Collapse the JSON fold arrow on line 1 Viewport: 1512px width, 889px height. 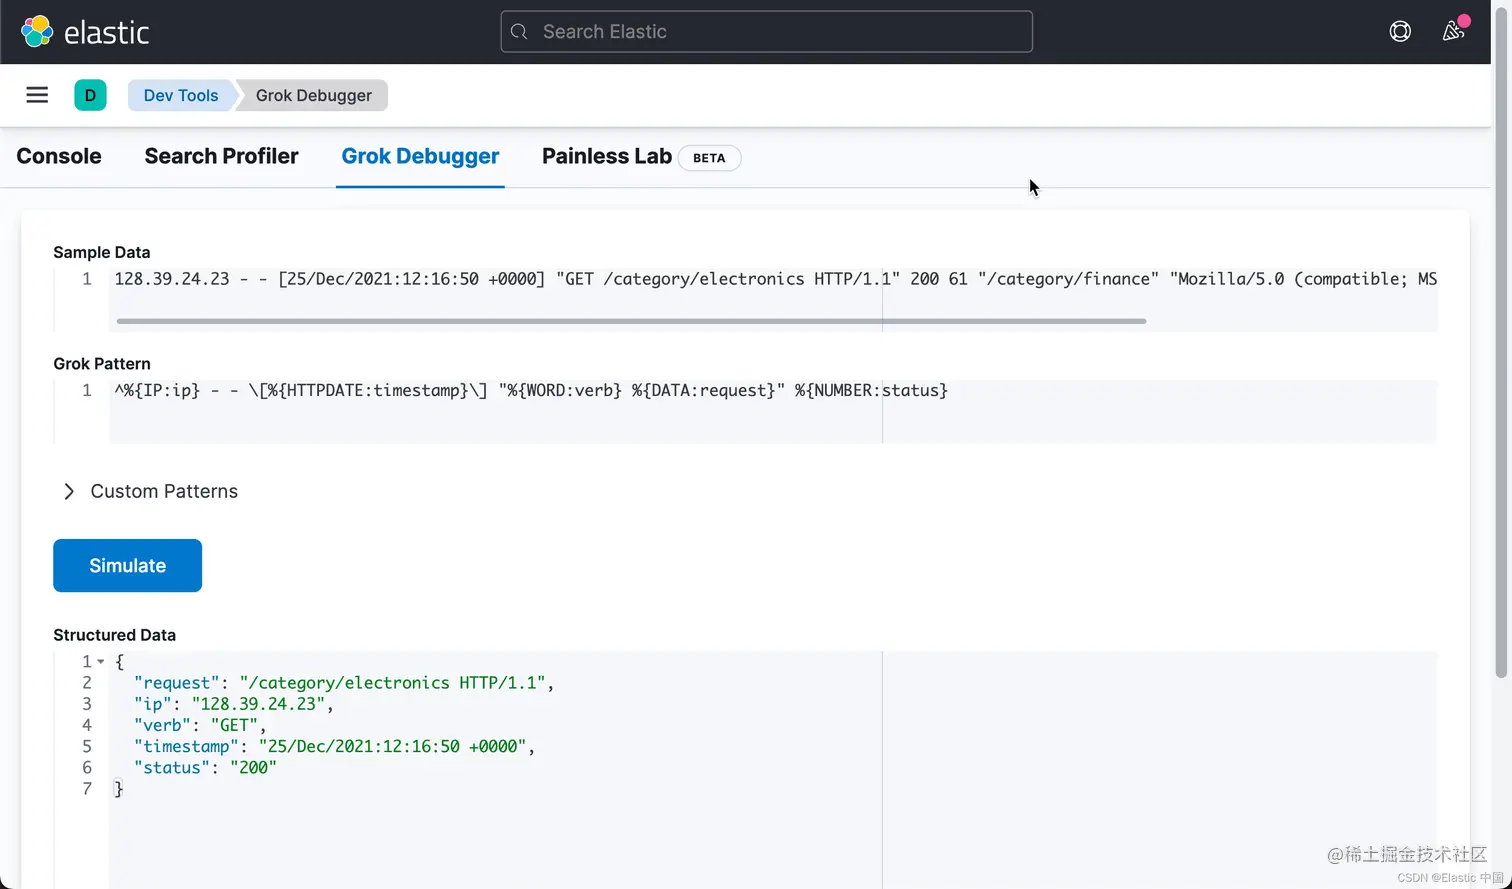pos(101,662)
